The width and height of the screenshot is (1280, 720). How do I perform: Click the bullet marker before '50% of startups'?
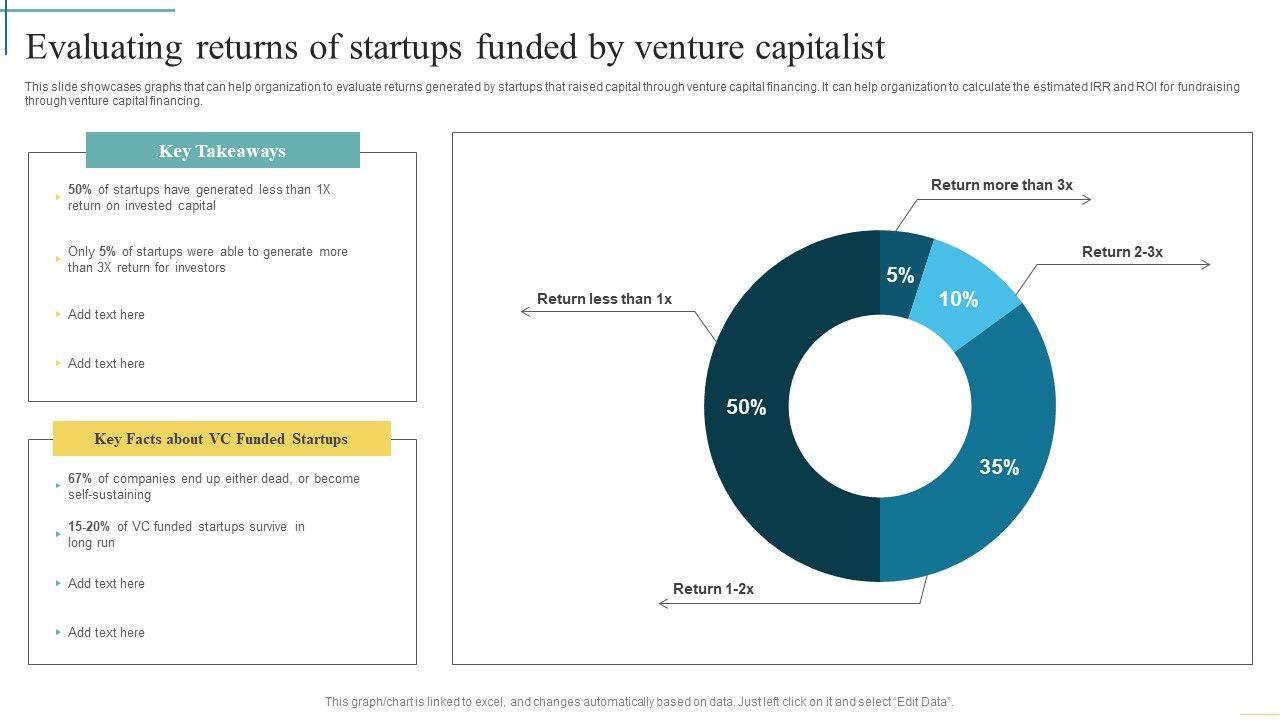[x=58, y=197]
